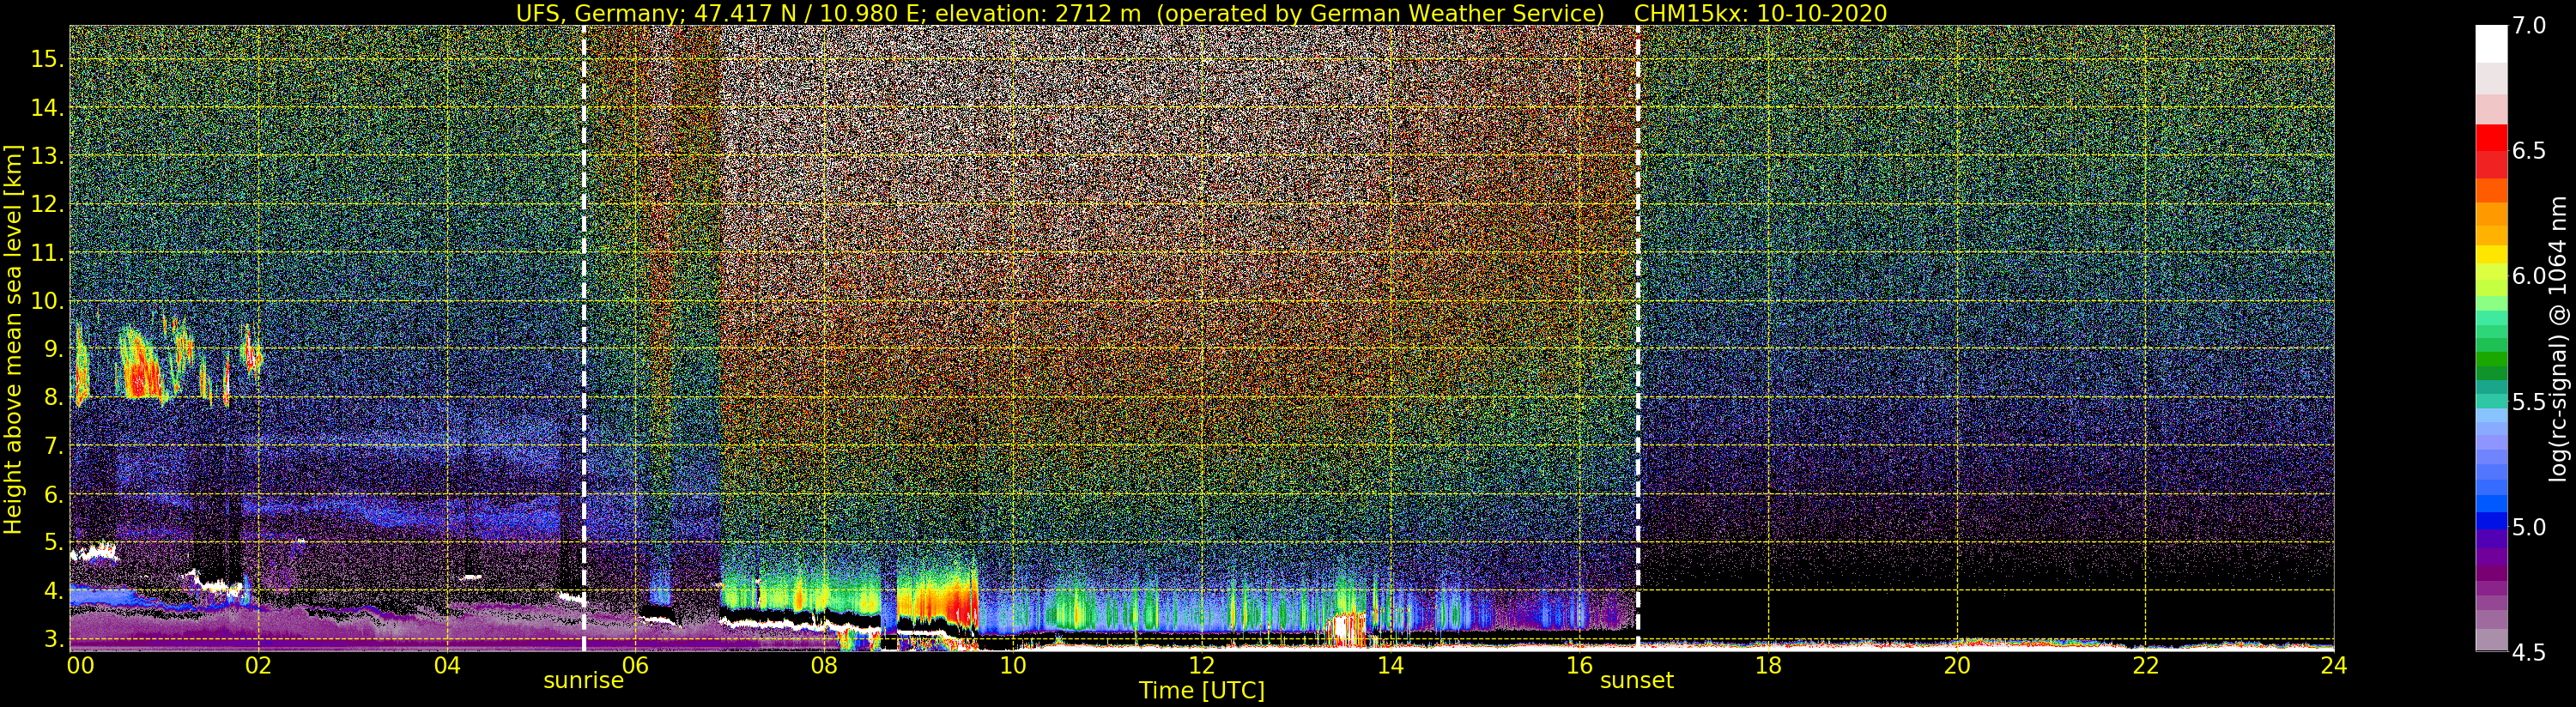The width and height of the screenshot is (2576, 707).
Task: Click the sunrise label below the axis
Action: (583, 681)
